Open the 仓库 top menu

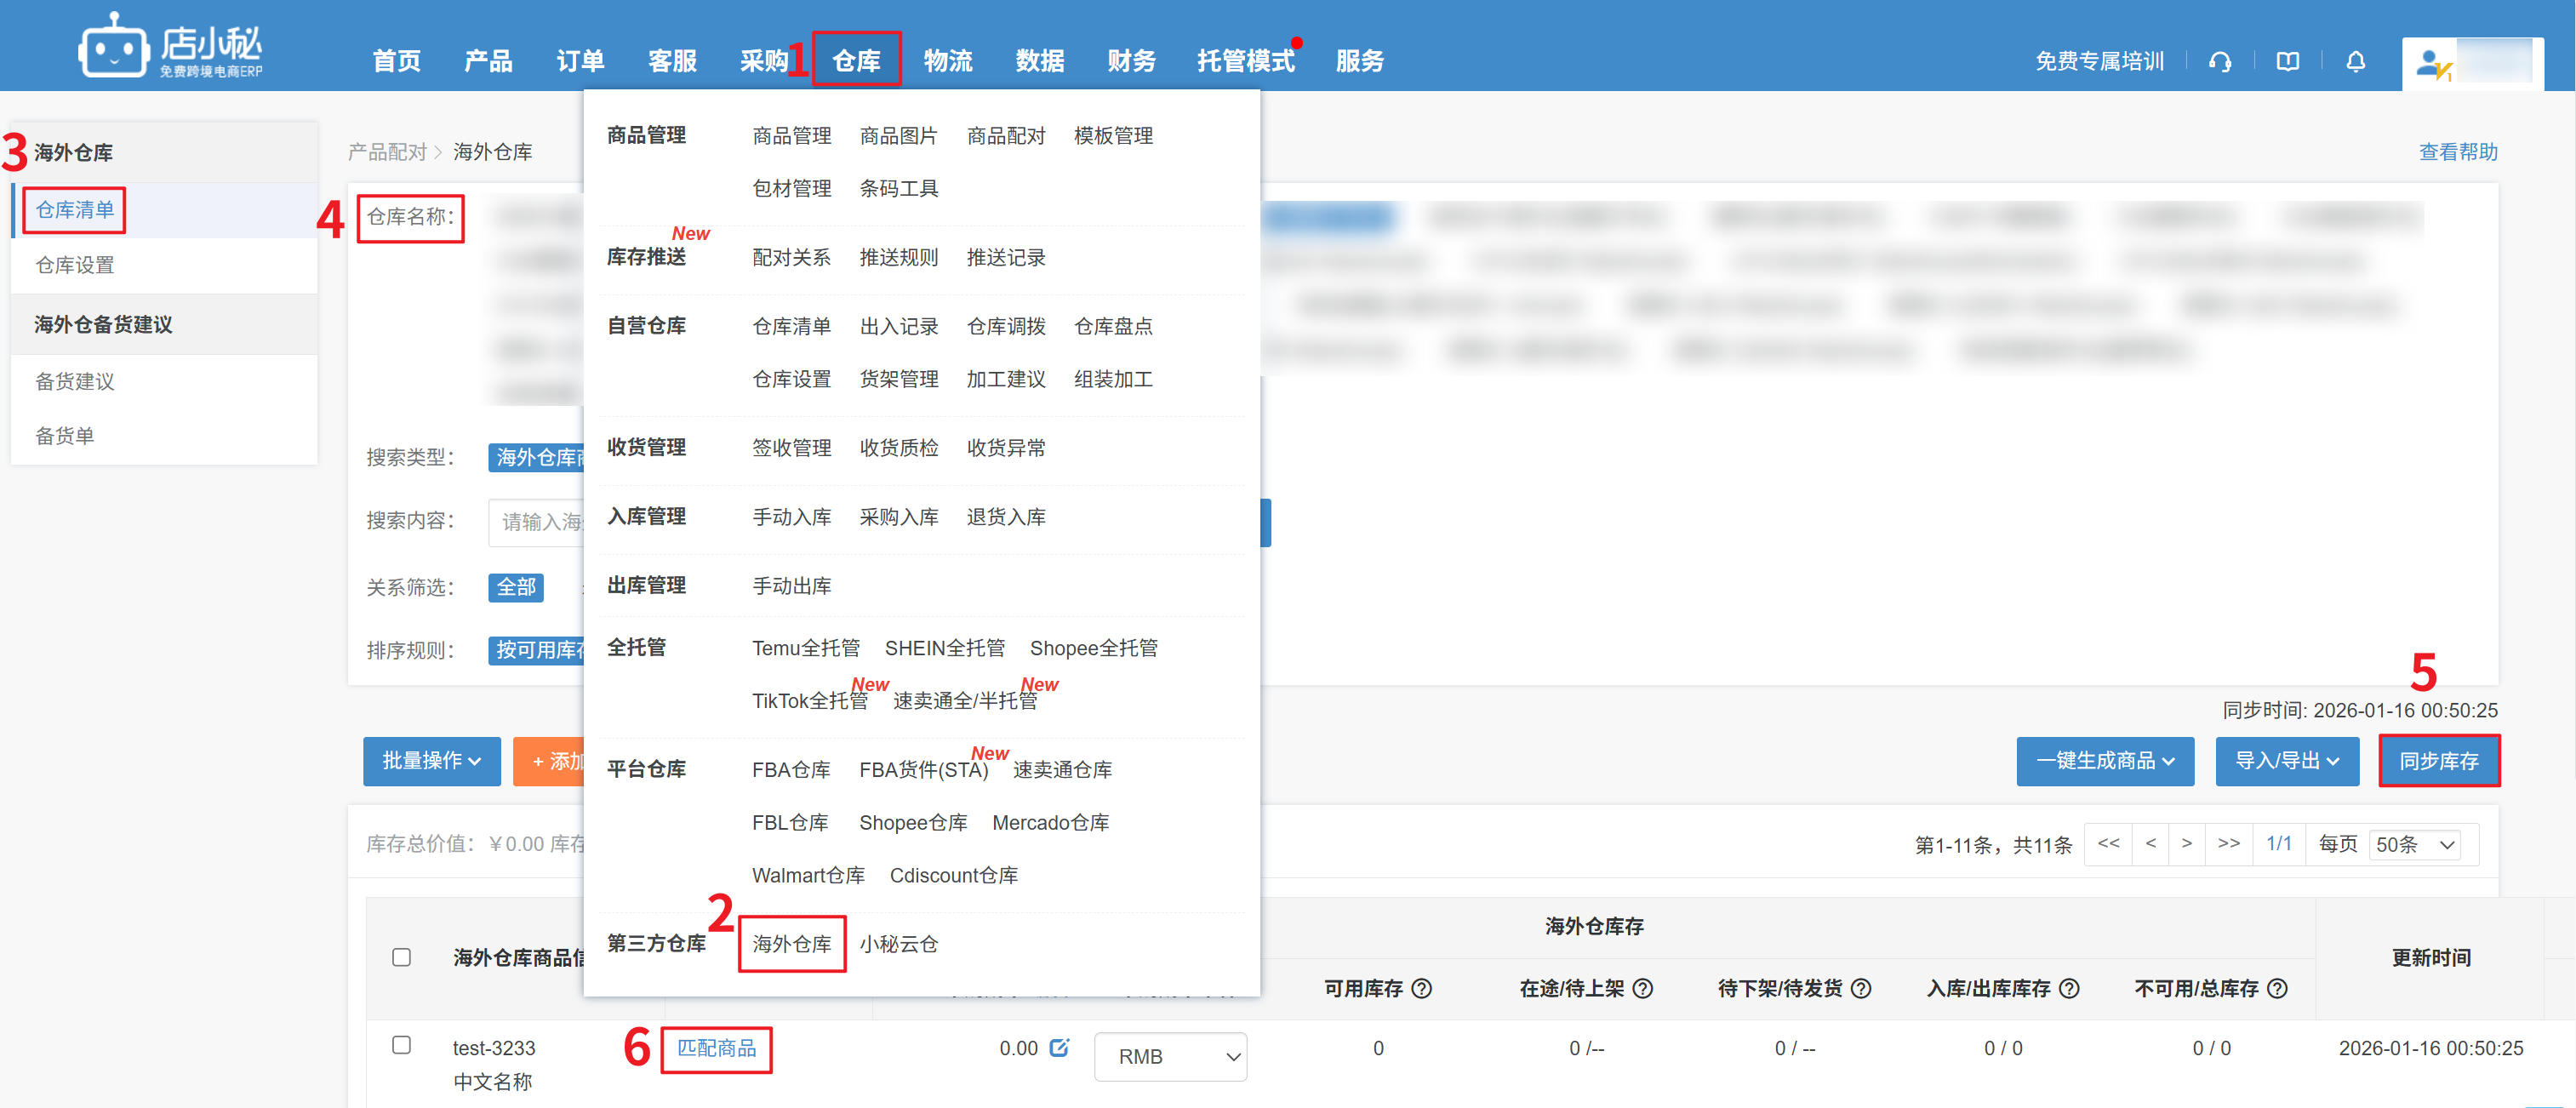tap(856, 60)
